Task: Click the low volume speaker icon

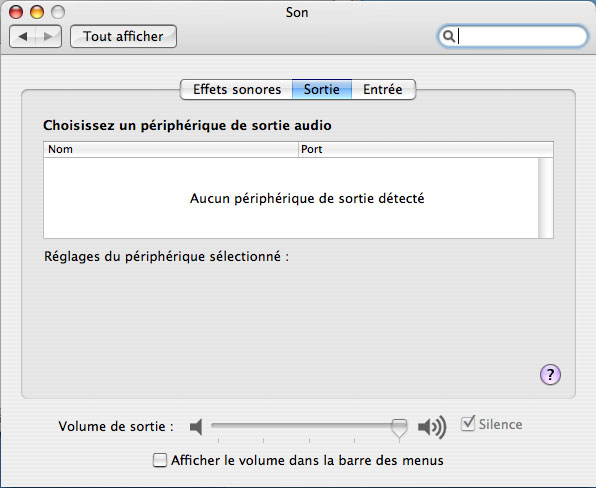Action: (196, 427)
